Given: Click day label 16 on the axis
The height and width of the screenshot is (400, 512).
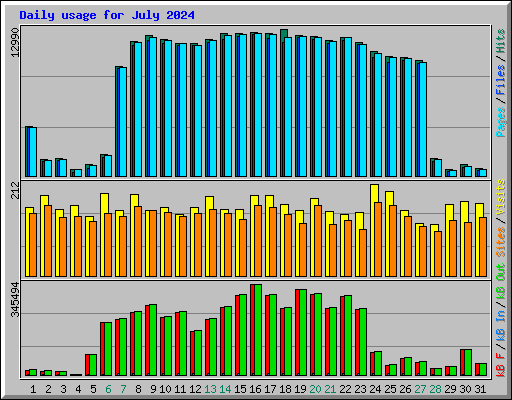Looking at the screenshot, I should [x=255, y=389].
